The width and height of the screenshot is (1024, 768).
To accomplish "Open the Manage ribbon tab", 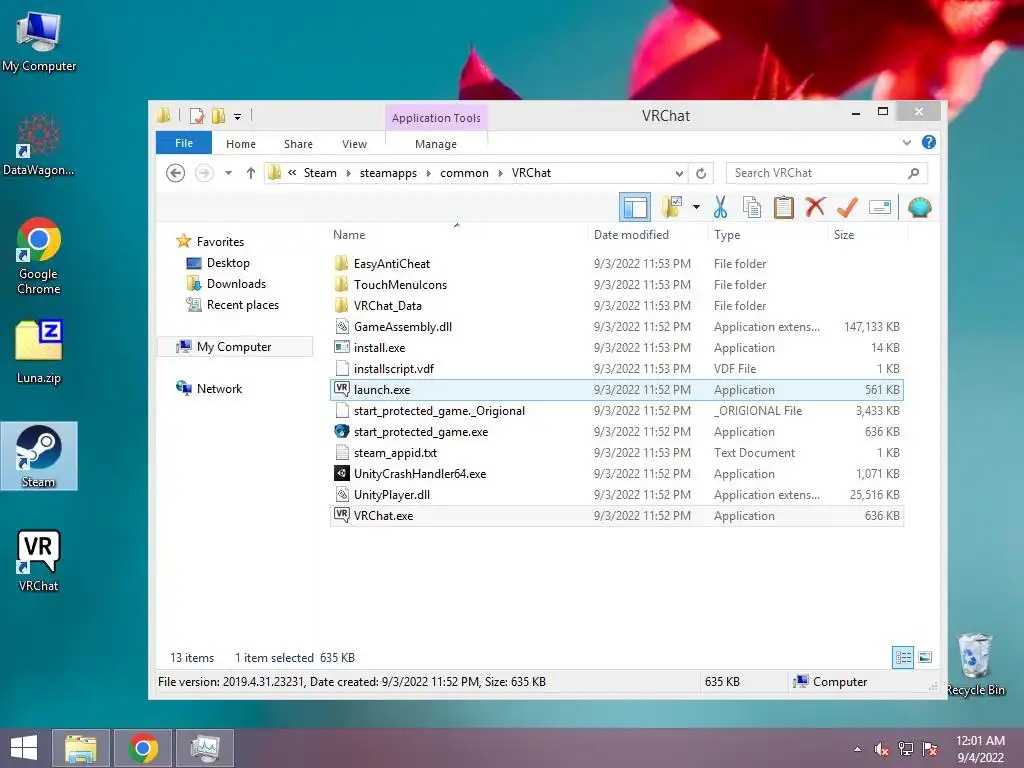I will tap(436, 144).
